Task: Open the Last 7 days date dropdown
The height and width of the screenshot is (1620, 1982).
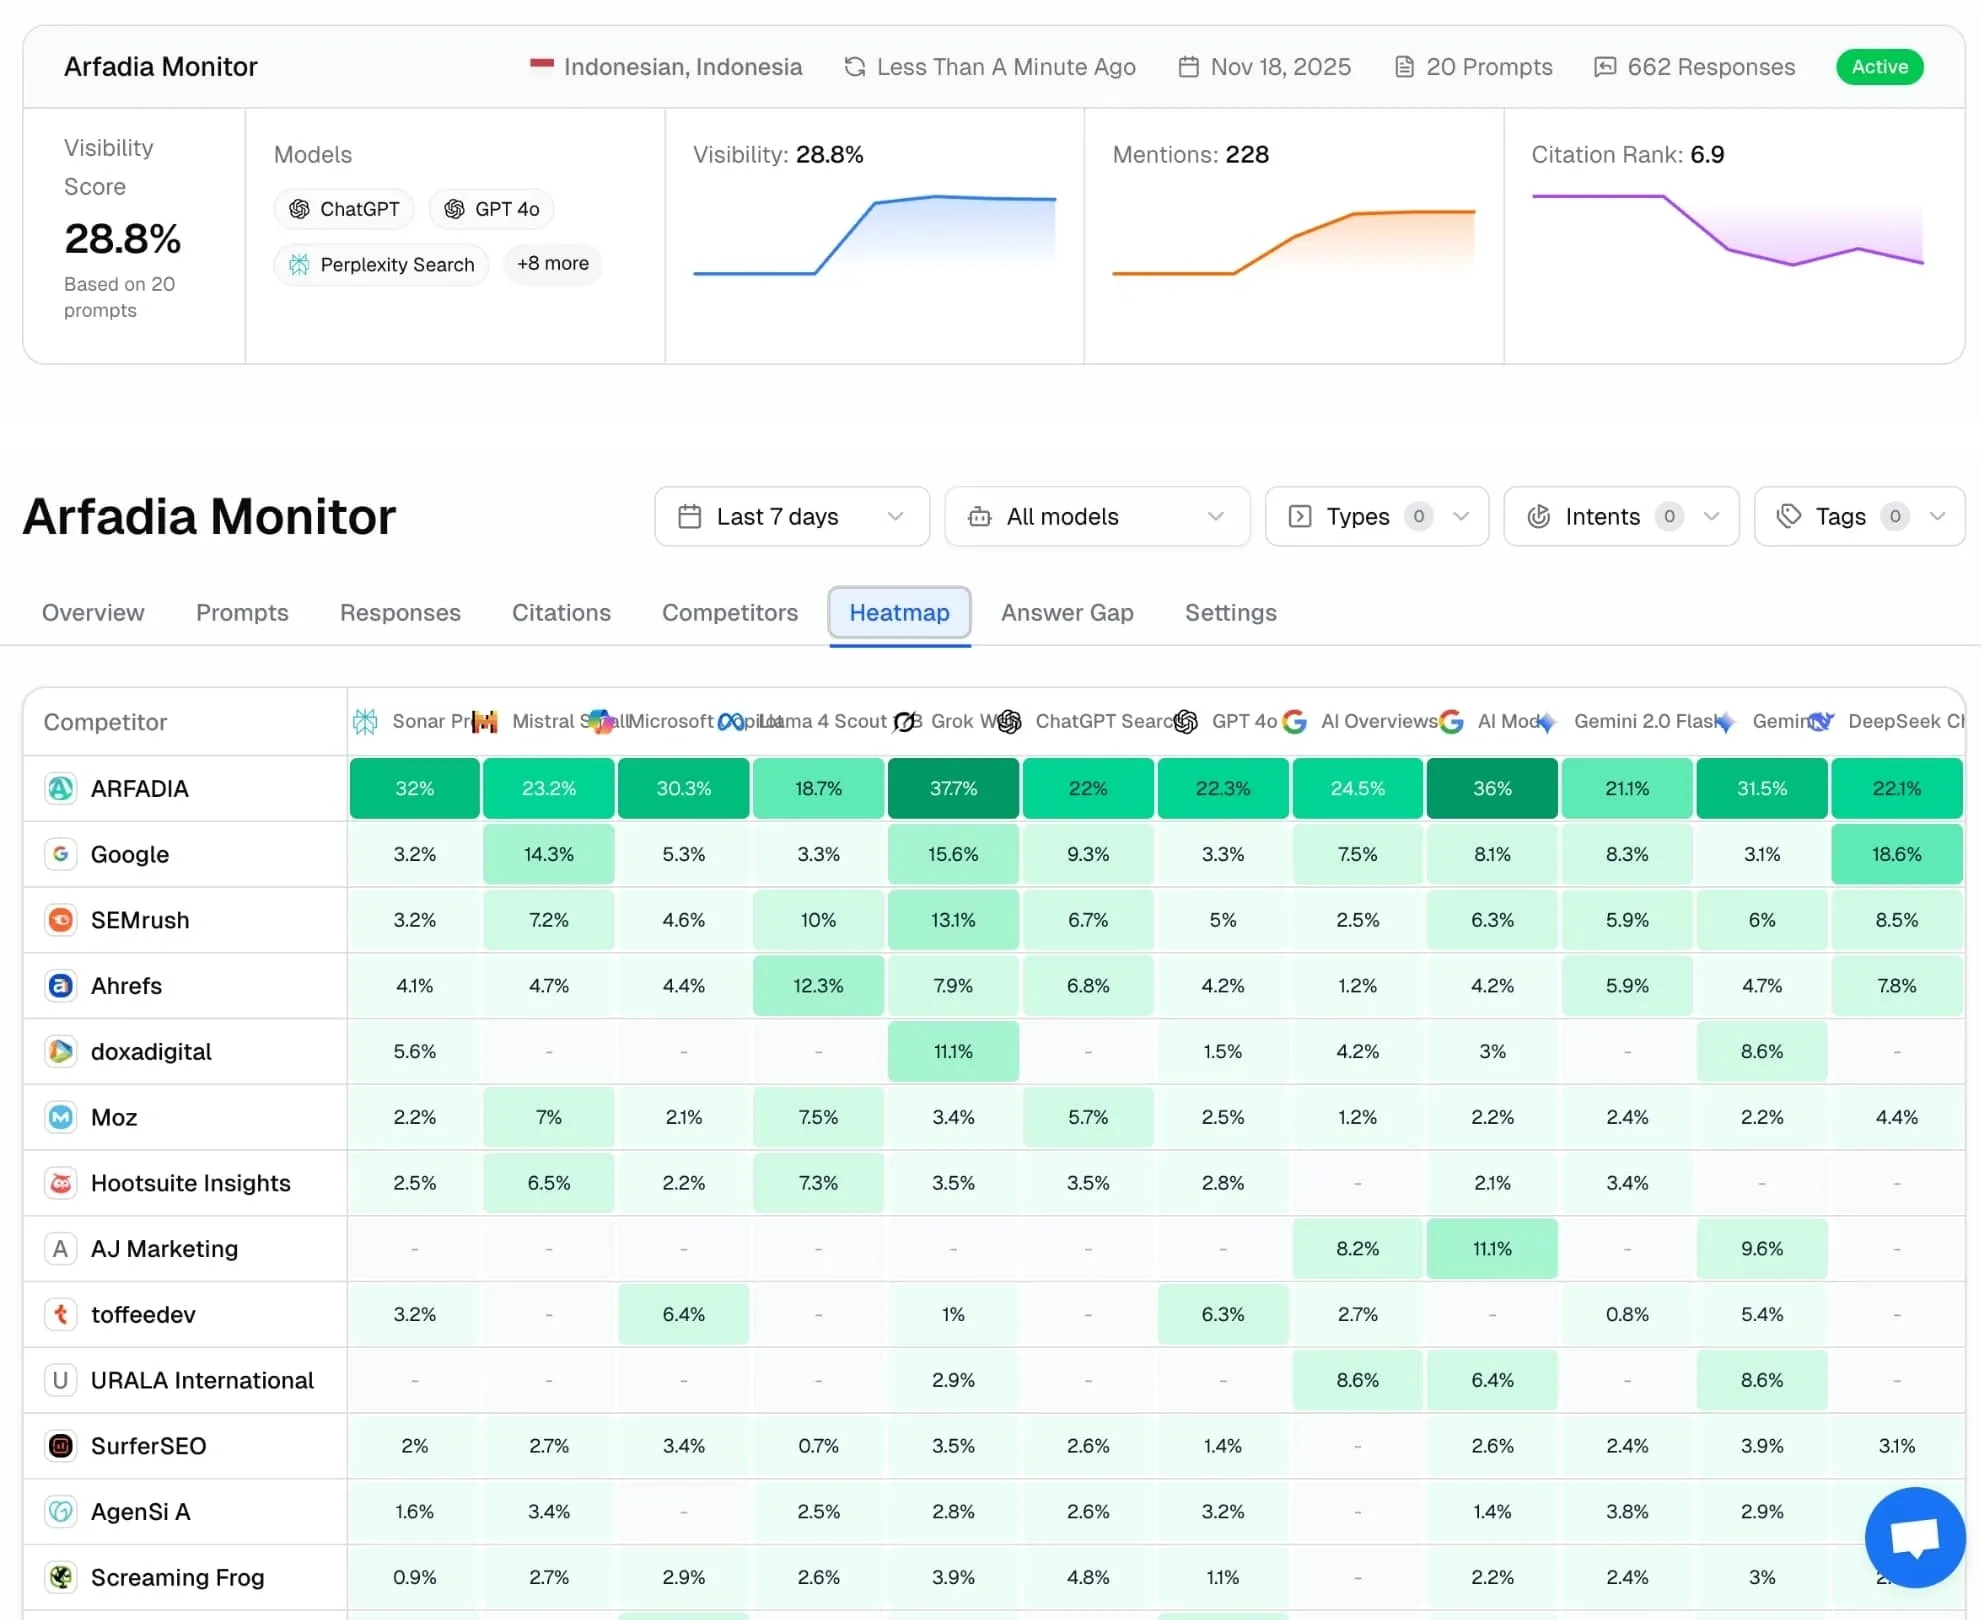Action: coord(792,516)
